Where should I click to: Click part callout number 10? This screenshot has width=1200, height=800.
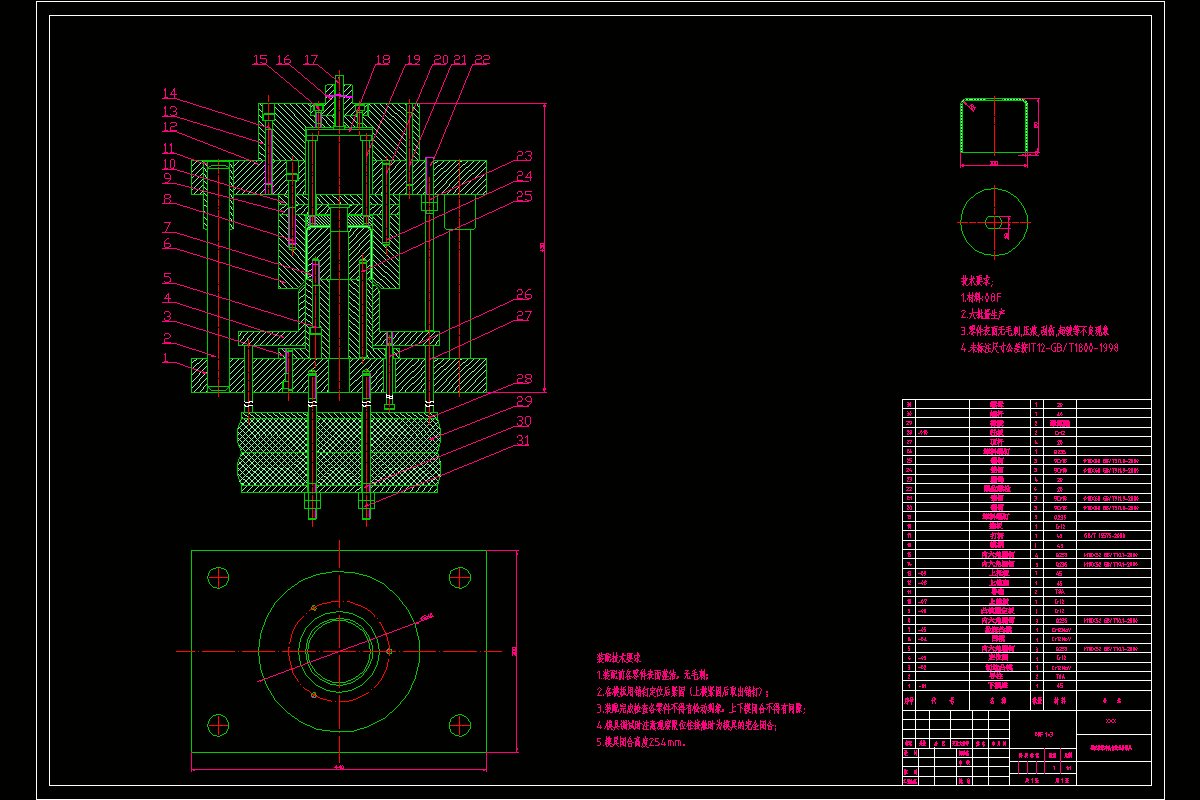click(x=169, y=163)
